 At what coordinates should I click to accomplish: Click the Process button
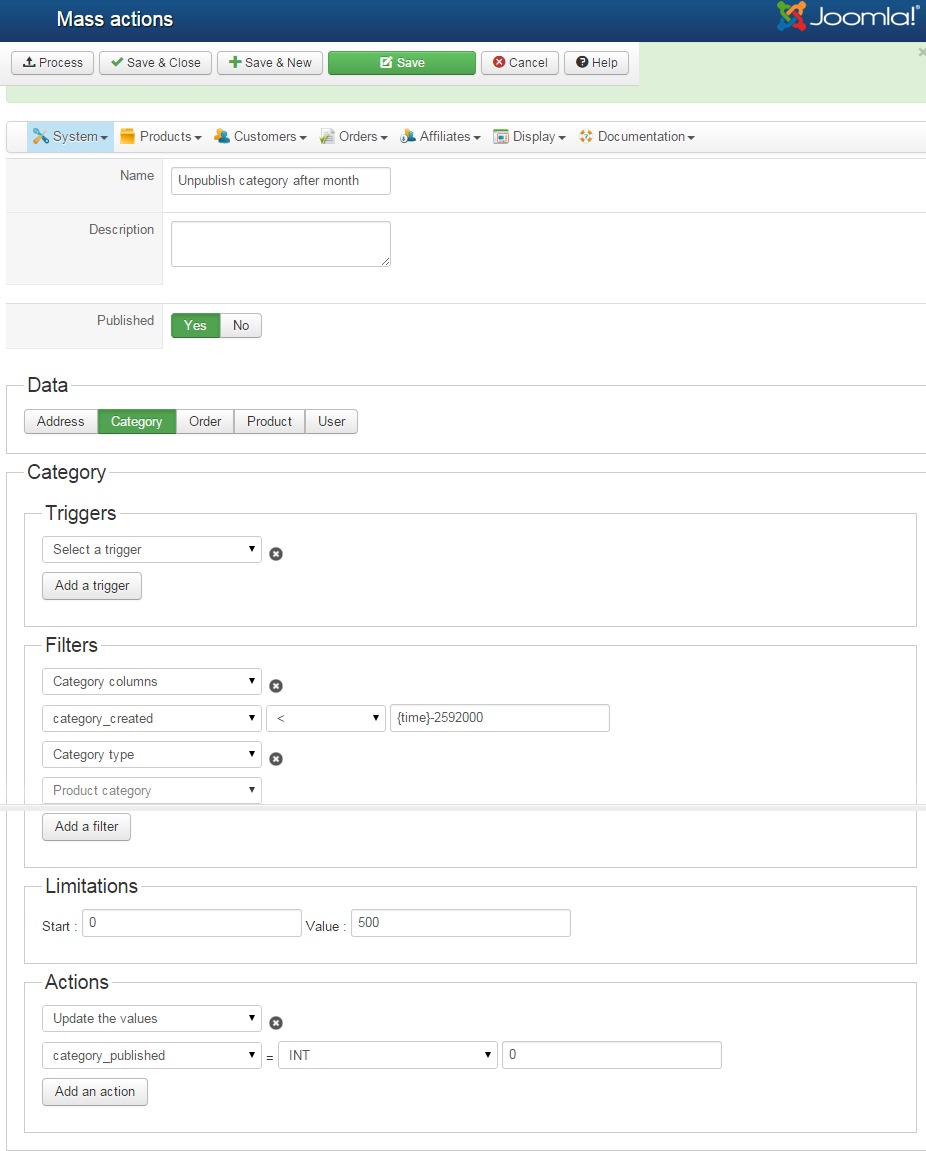coord(53,63)
